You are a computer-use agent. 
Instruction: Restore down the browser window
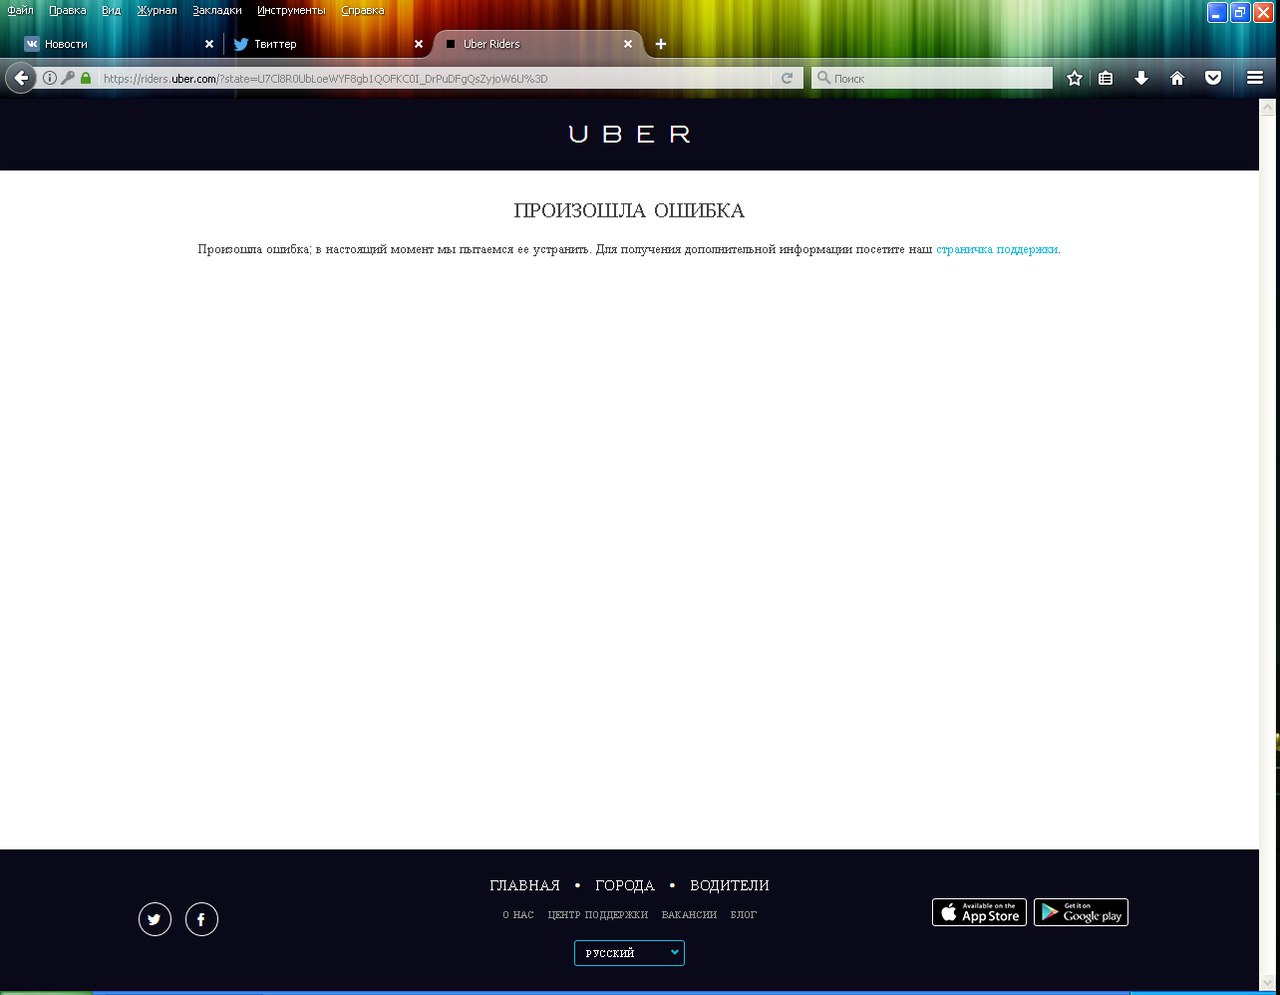(1241, 13)
